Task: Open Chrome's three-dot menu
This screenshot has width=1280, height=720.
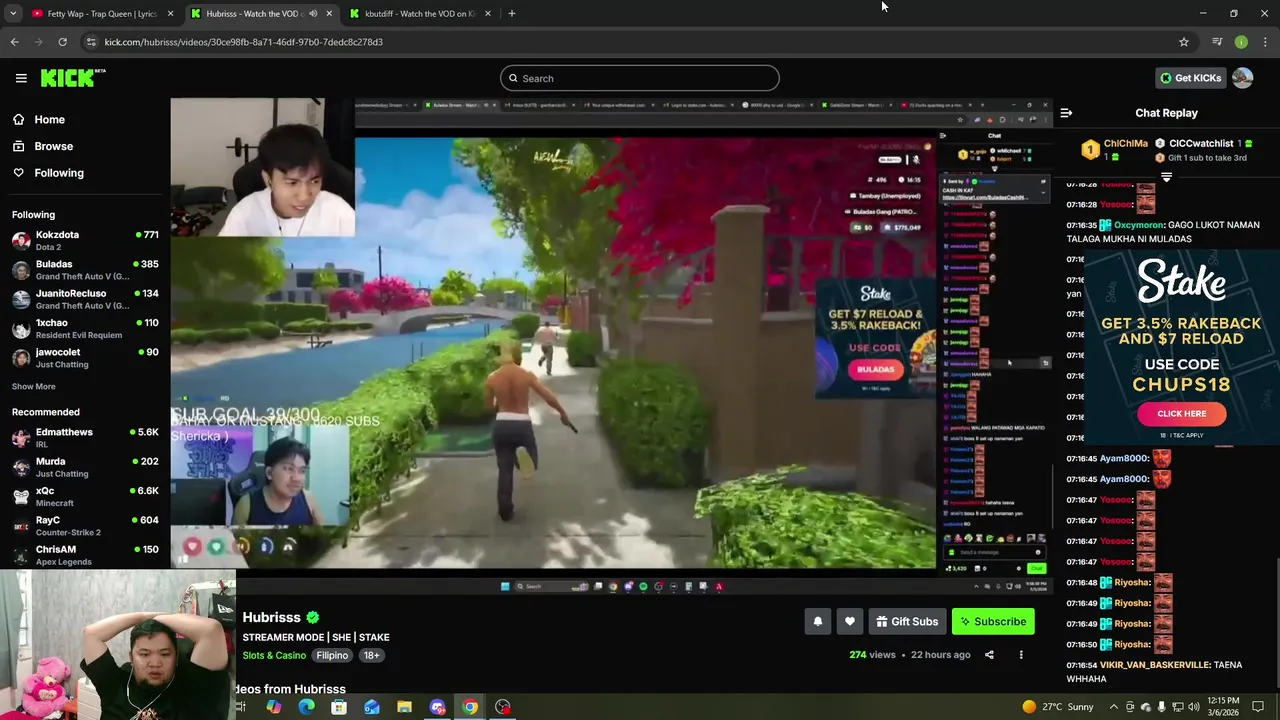Action: 1266,42
